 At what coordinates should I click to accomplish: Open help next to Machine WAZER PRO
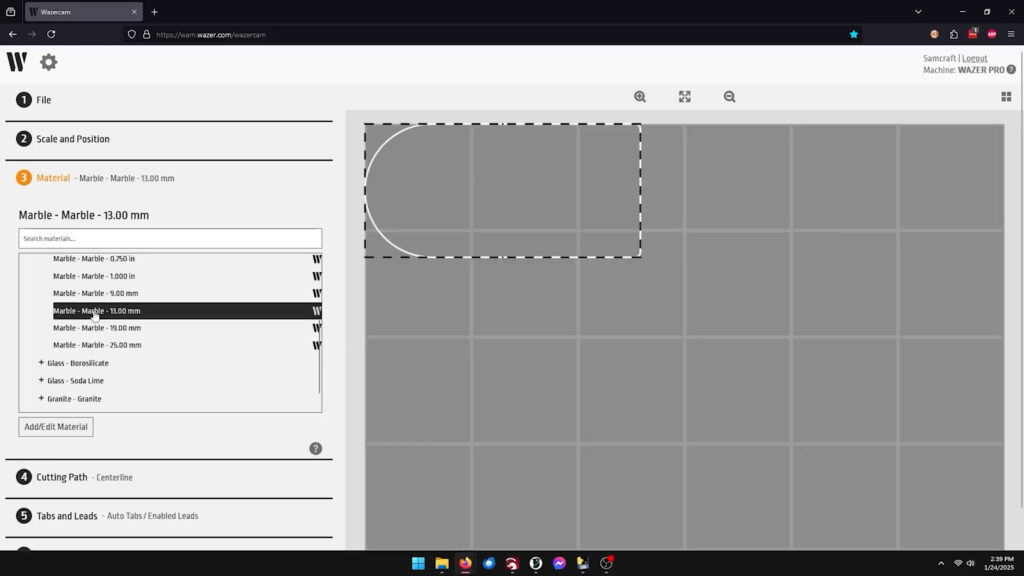pyautogui.click(x=1011, y=70)
